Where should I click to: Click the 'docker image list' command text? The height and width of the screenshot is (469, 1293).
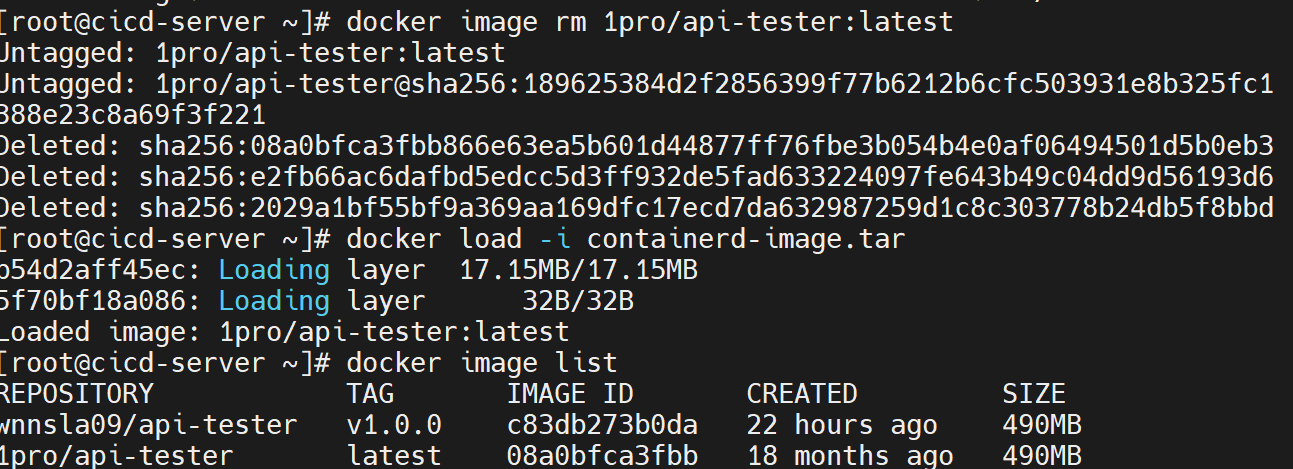482,362
